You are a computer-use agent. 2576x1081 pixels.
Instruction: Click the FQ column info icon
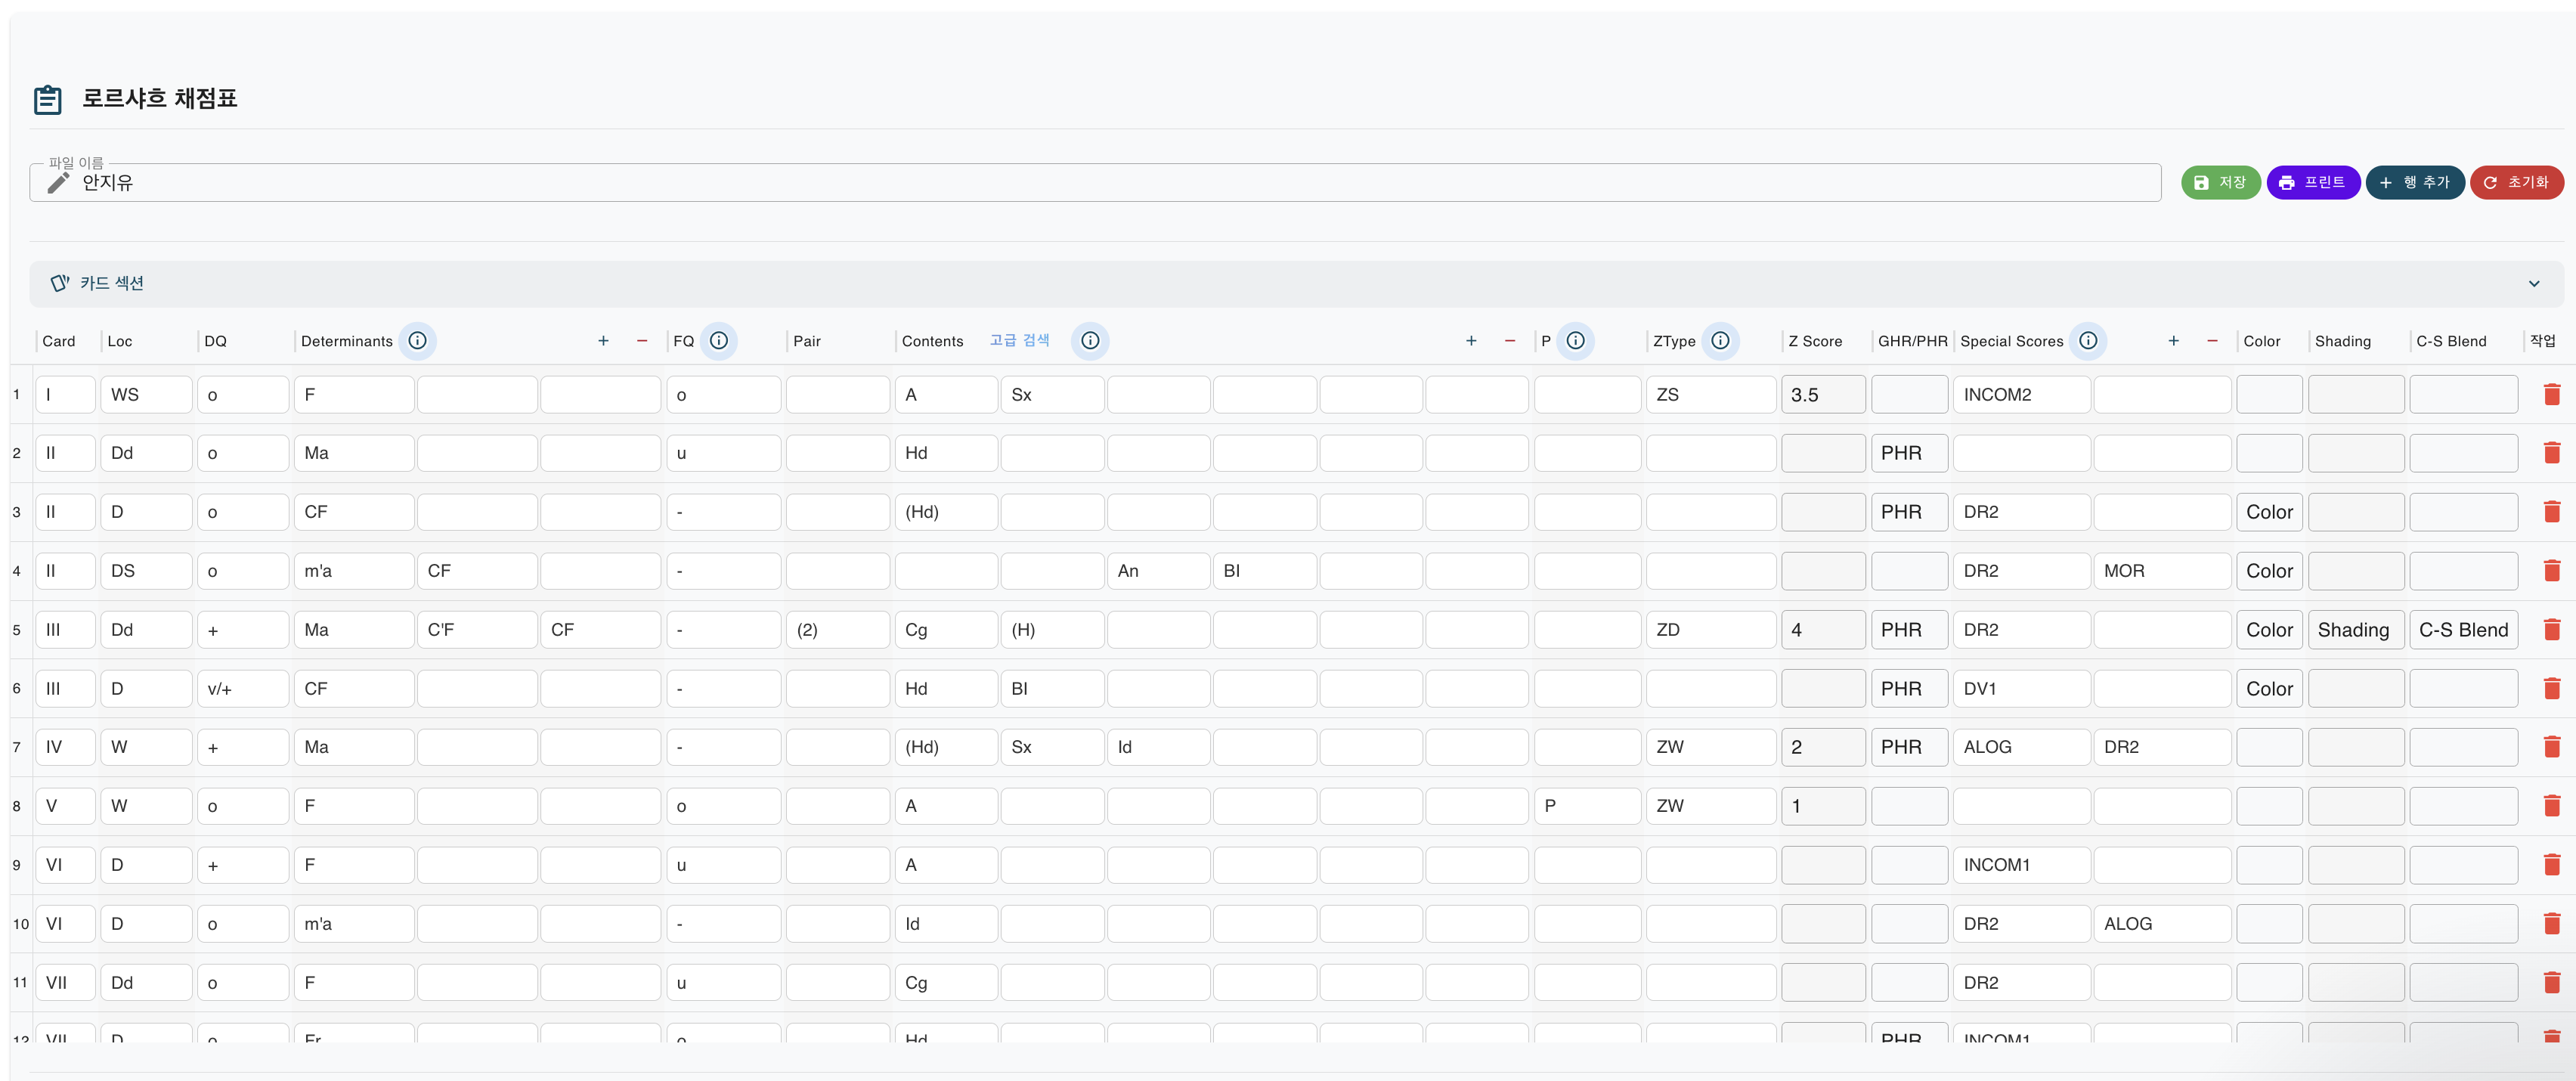tap(718, 341)
